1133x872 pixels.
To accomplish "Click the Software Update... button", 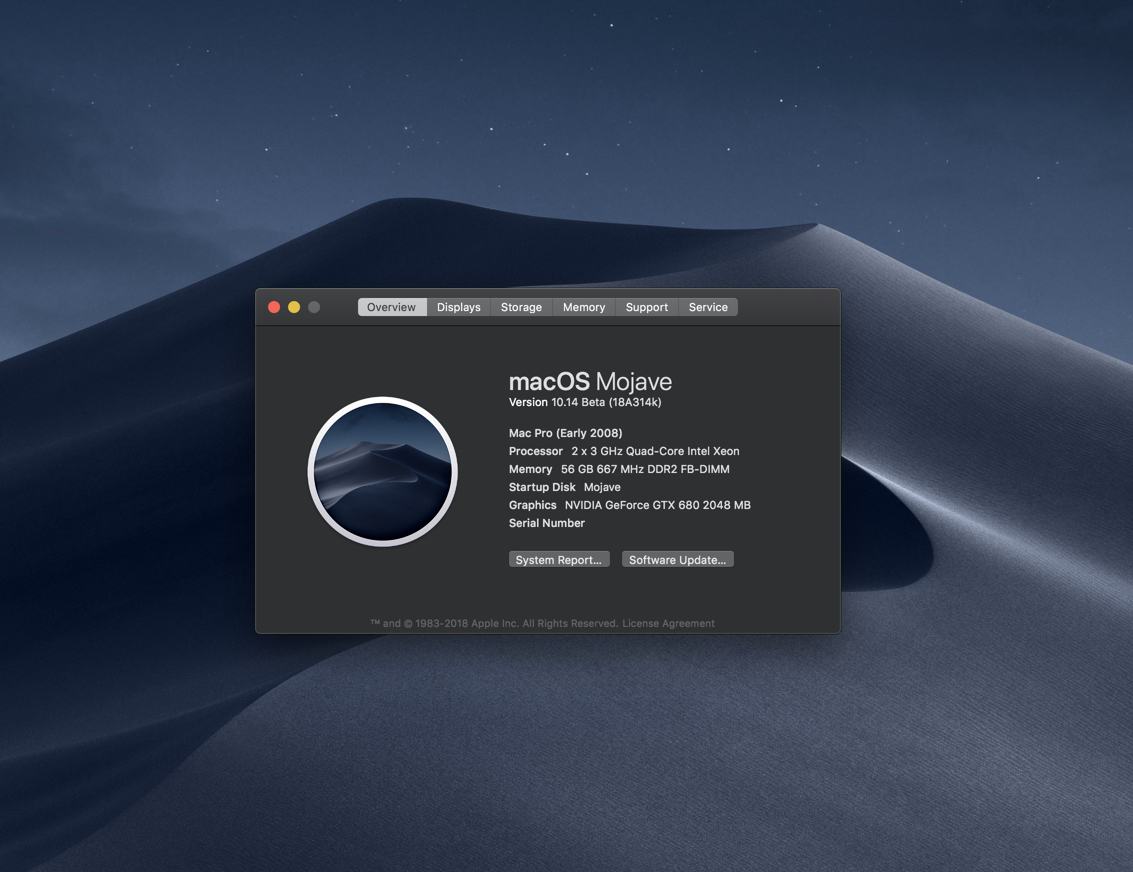I will [x=678, y=560].
